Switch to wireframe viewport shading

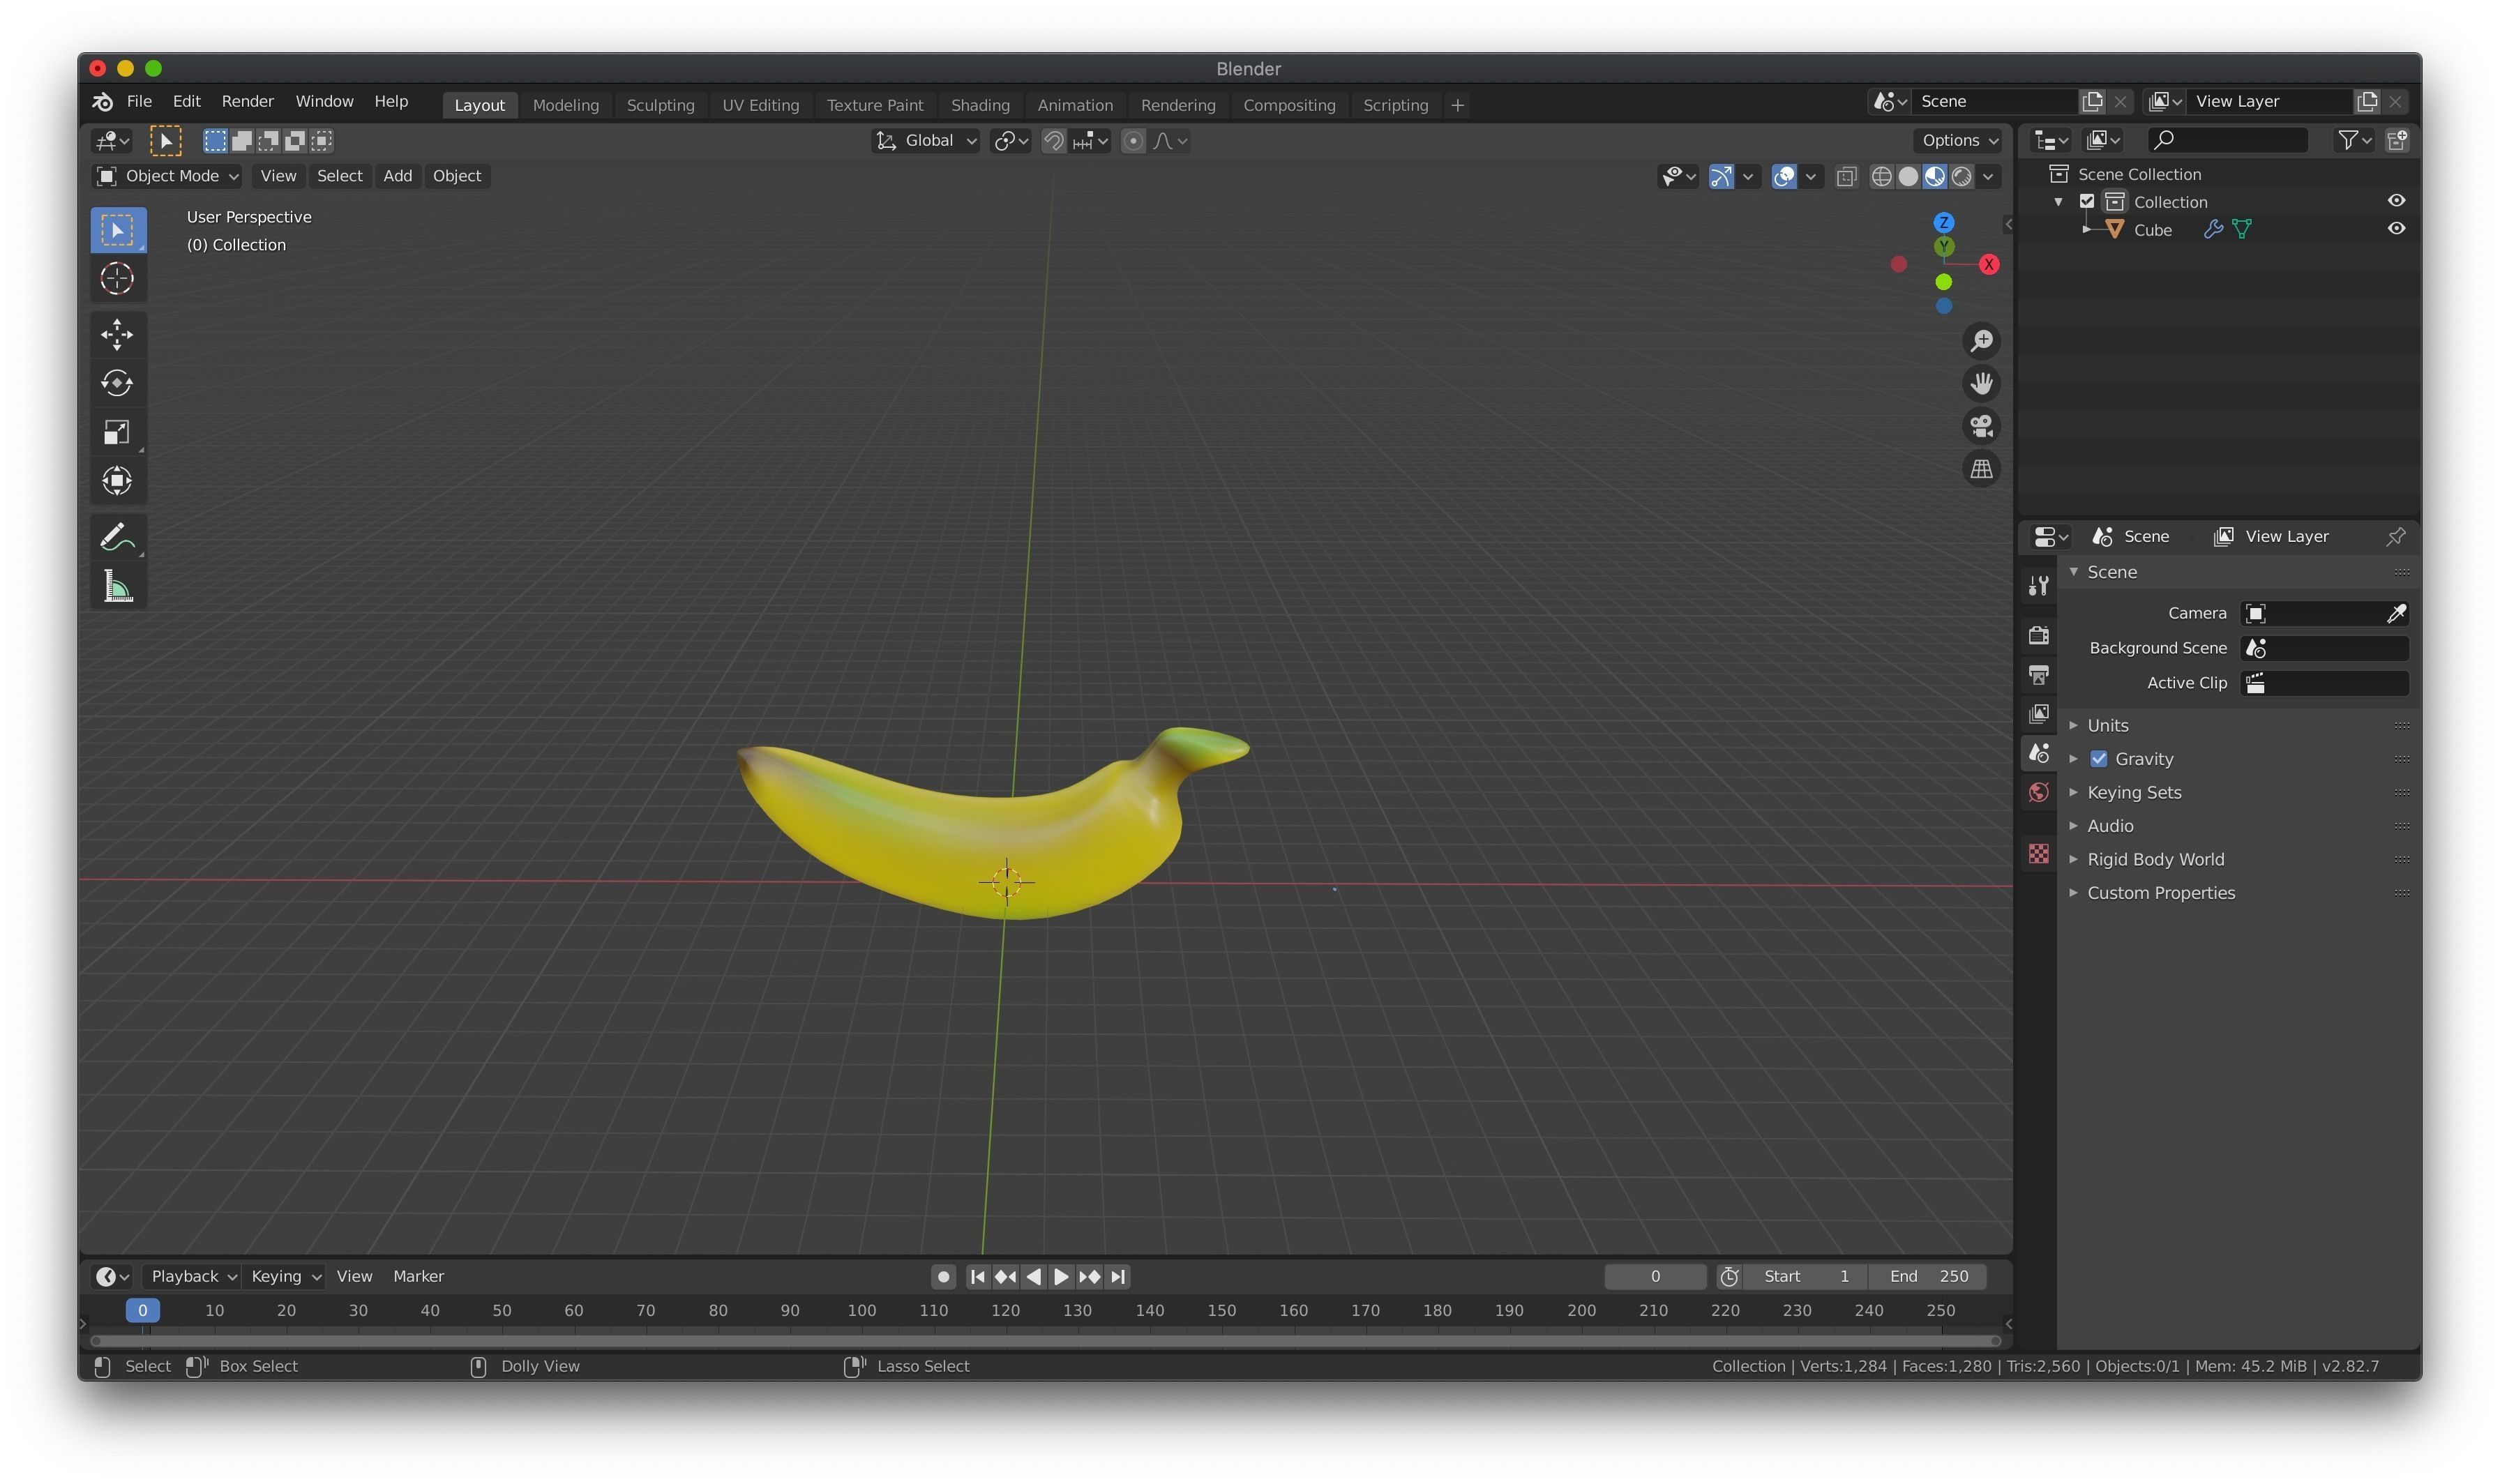click(1881, 177)
